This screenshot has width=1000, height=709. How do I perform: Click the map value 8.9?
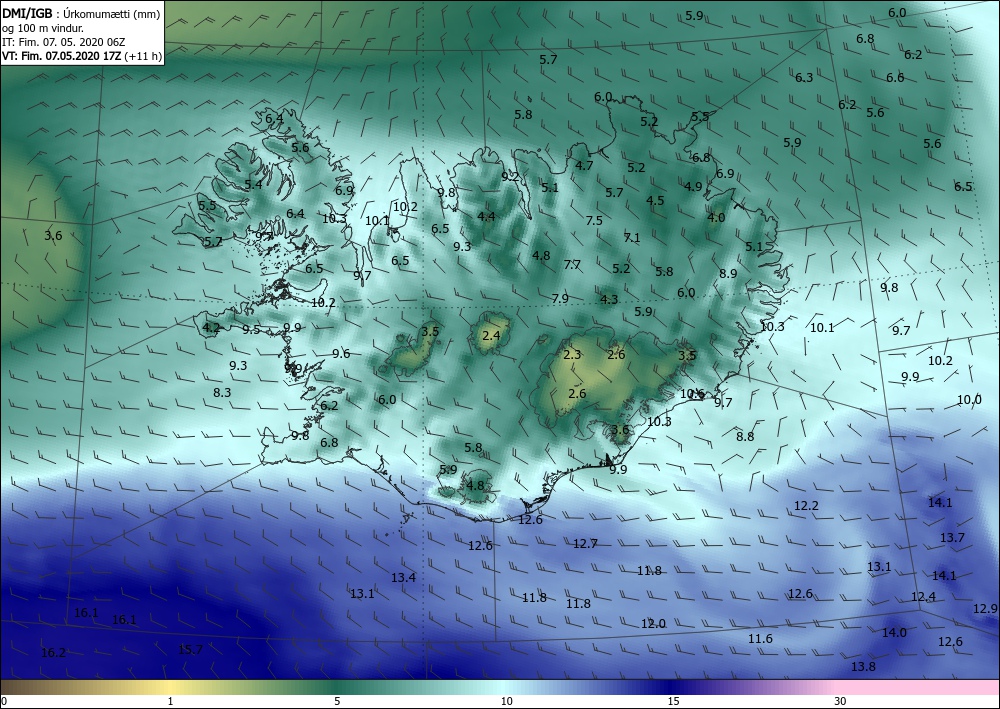pos(728,274)
